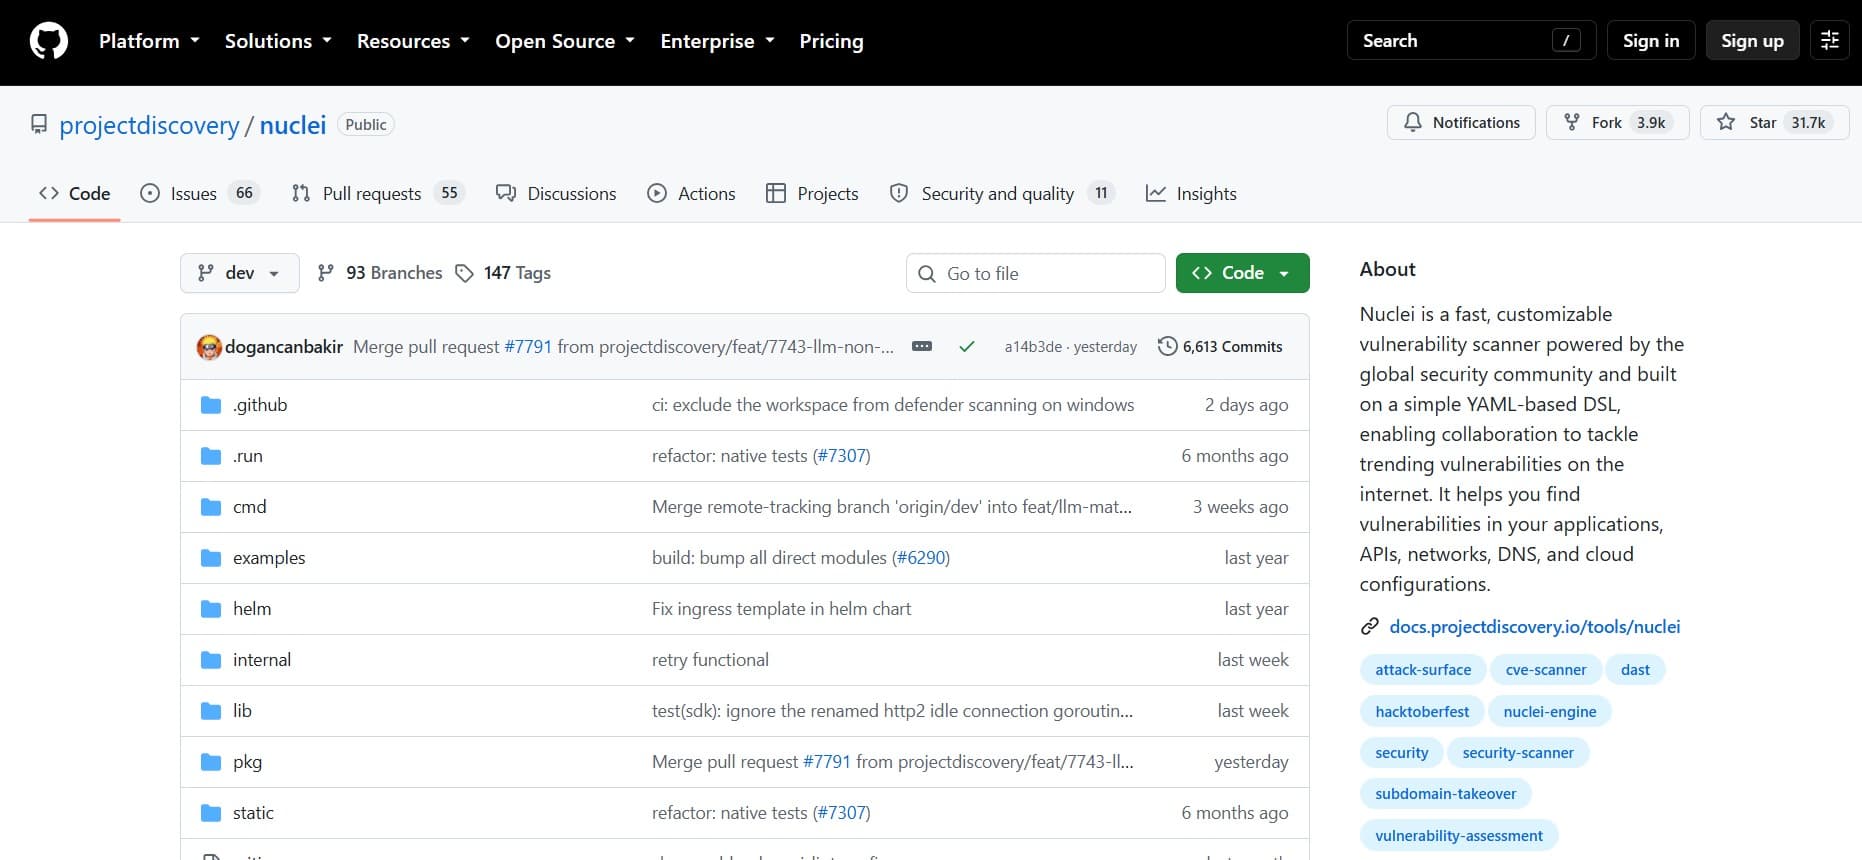Click the helm folder icon

point(211,609)
